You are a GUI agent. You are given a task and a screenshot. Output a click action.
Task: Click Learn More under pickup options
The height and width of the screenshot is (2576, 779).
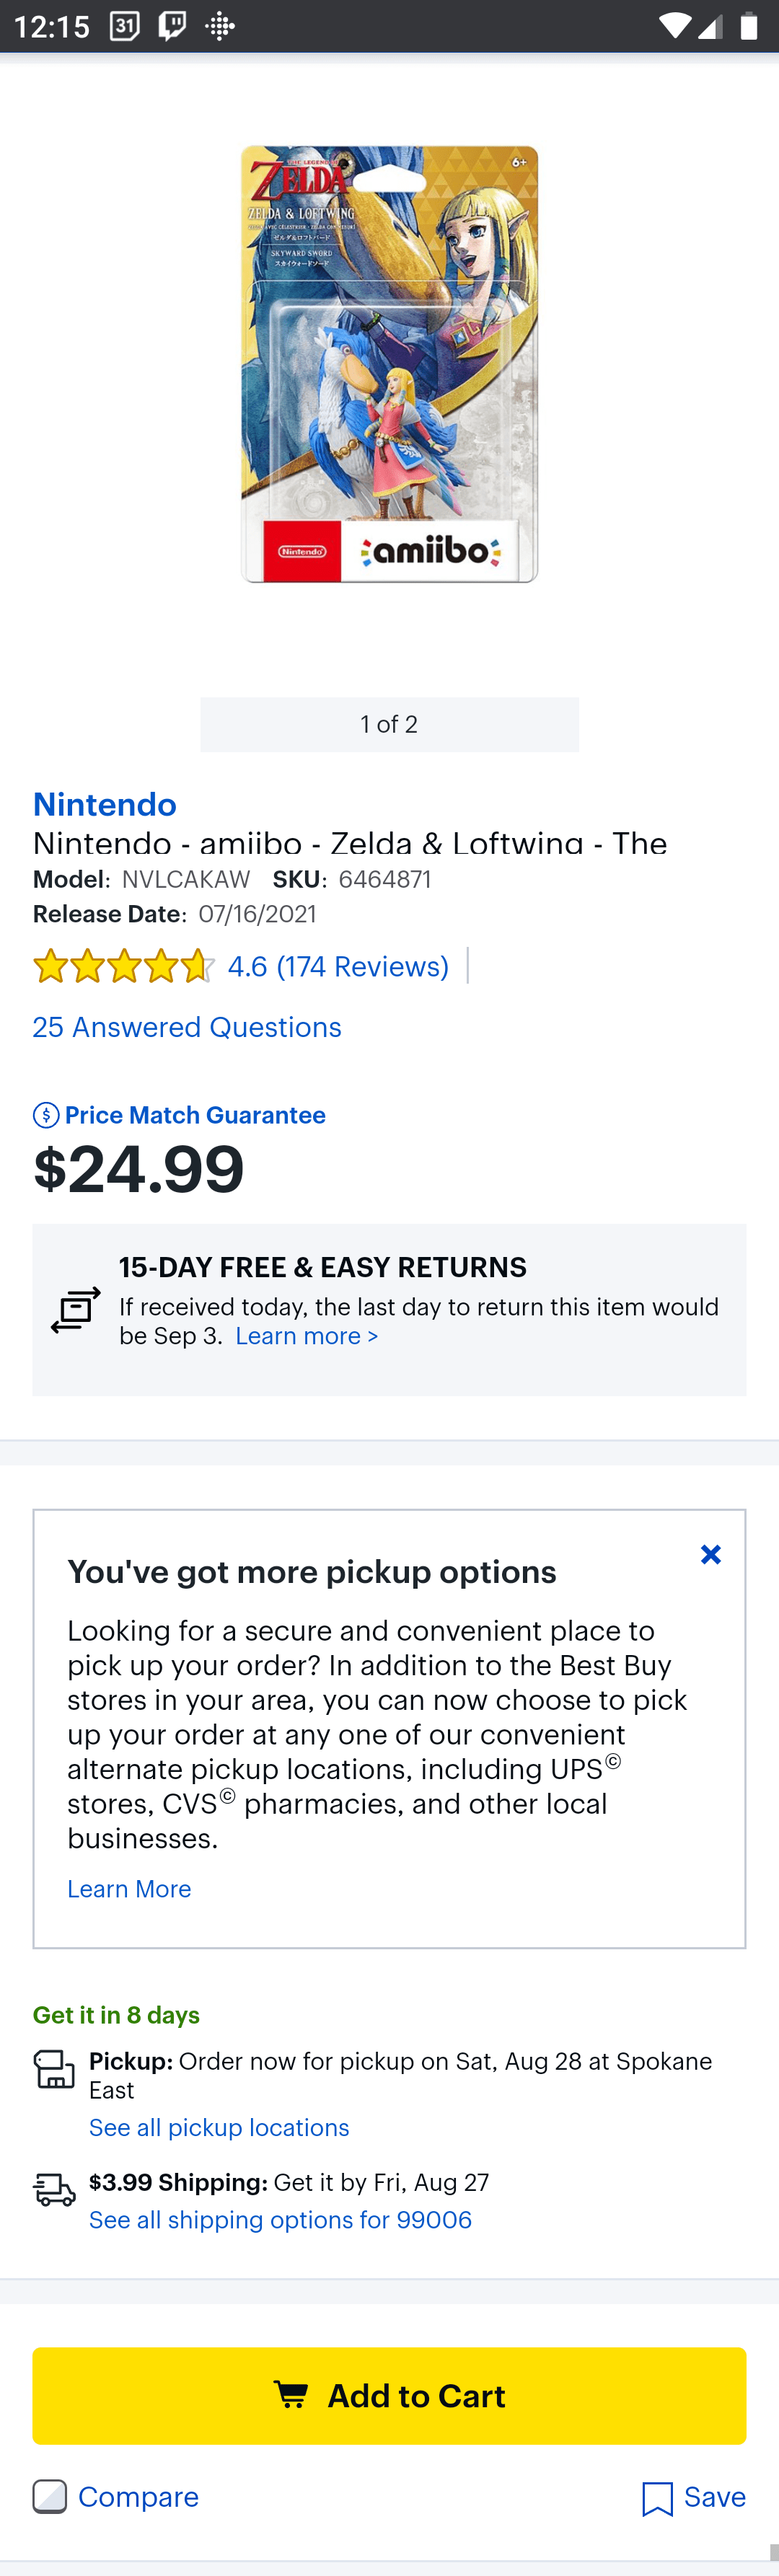[129, 1889]
